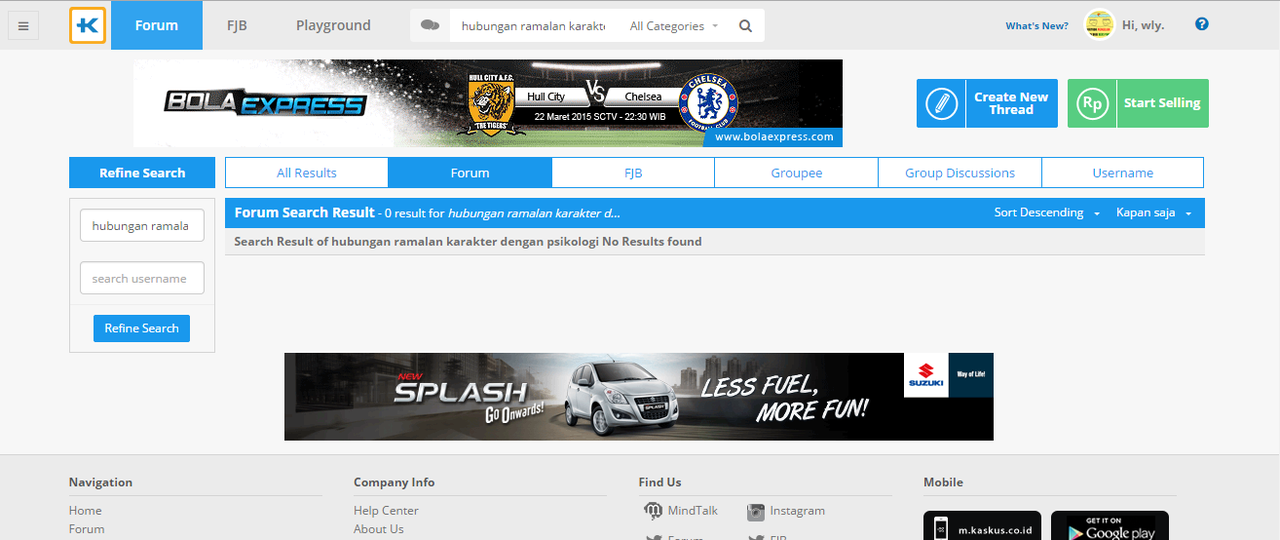The height and width of the screenshot is (540, 1280).
Task: Click the Rp icon on Start Selling
Action: pyautogui.click(x=1092, y=103)
